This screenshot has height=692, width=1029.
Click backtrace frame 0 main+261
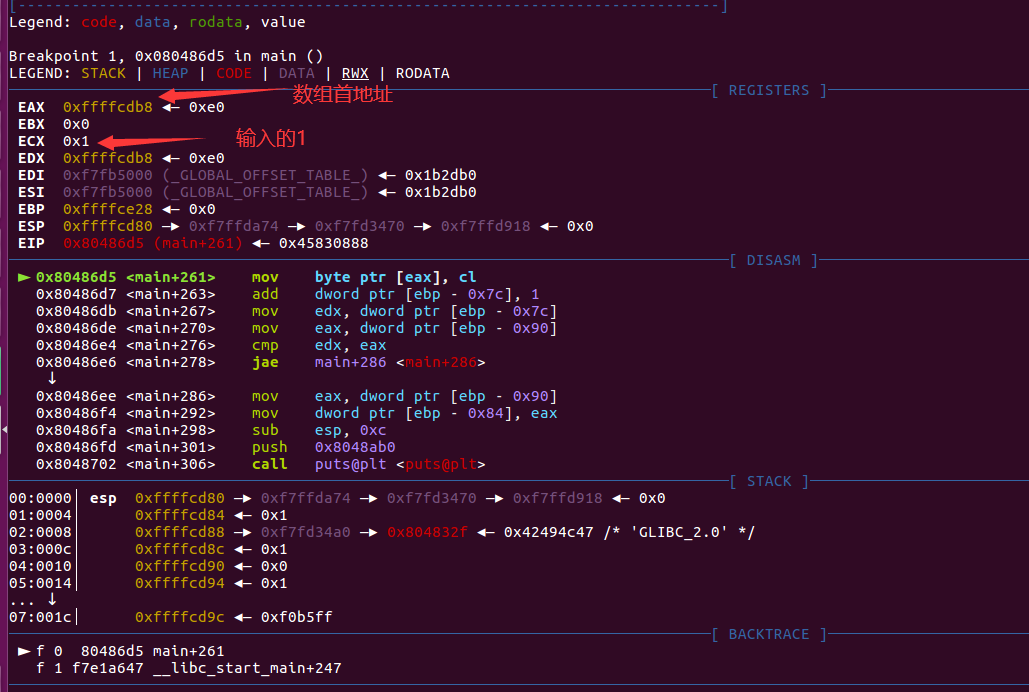pyautogui.click(x=130, y=651)
